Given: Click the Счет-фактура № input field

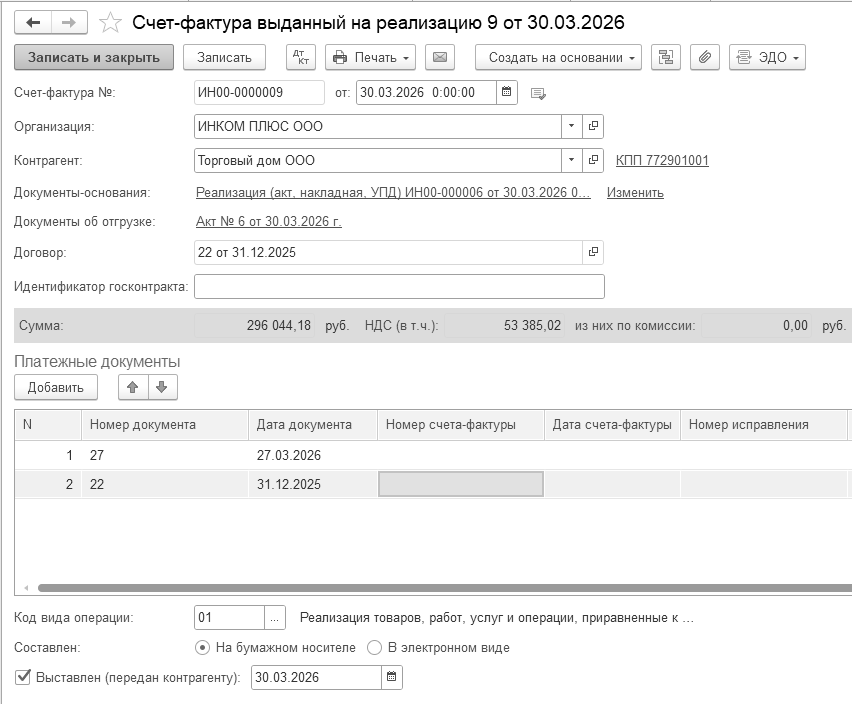Looking at the screenshot, I should pos(259,92).
